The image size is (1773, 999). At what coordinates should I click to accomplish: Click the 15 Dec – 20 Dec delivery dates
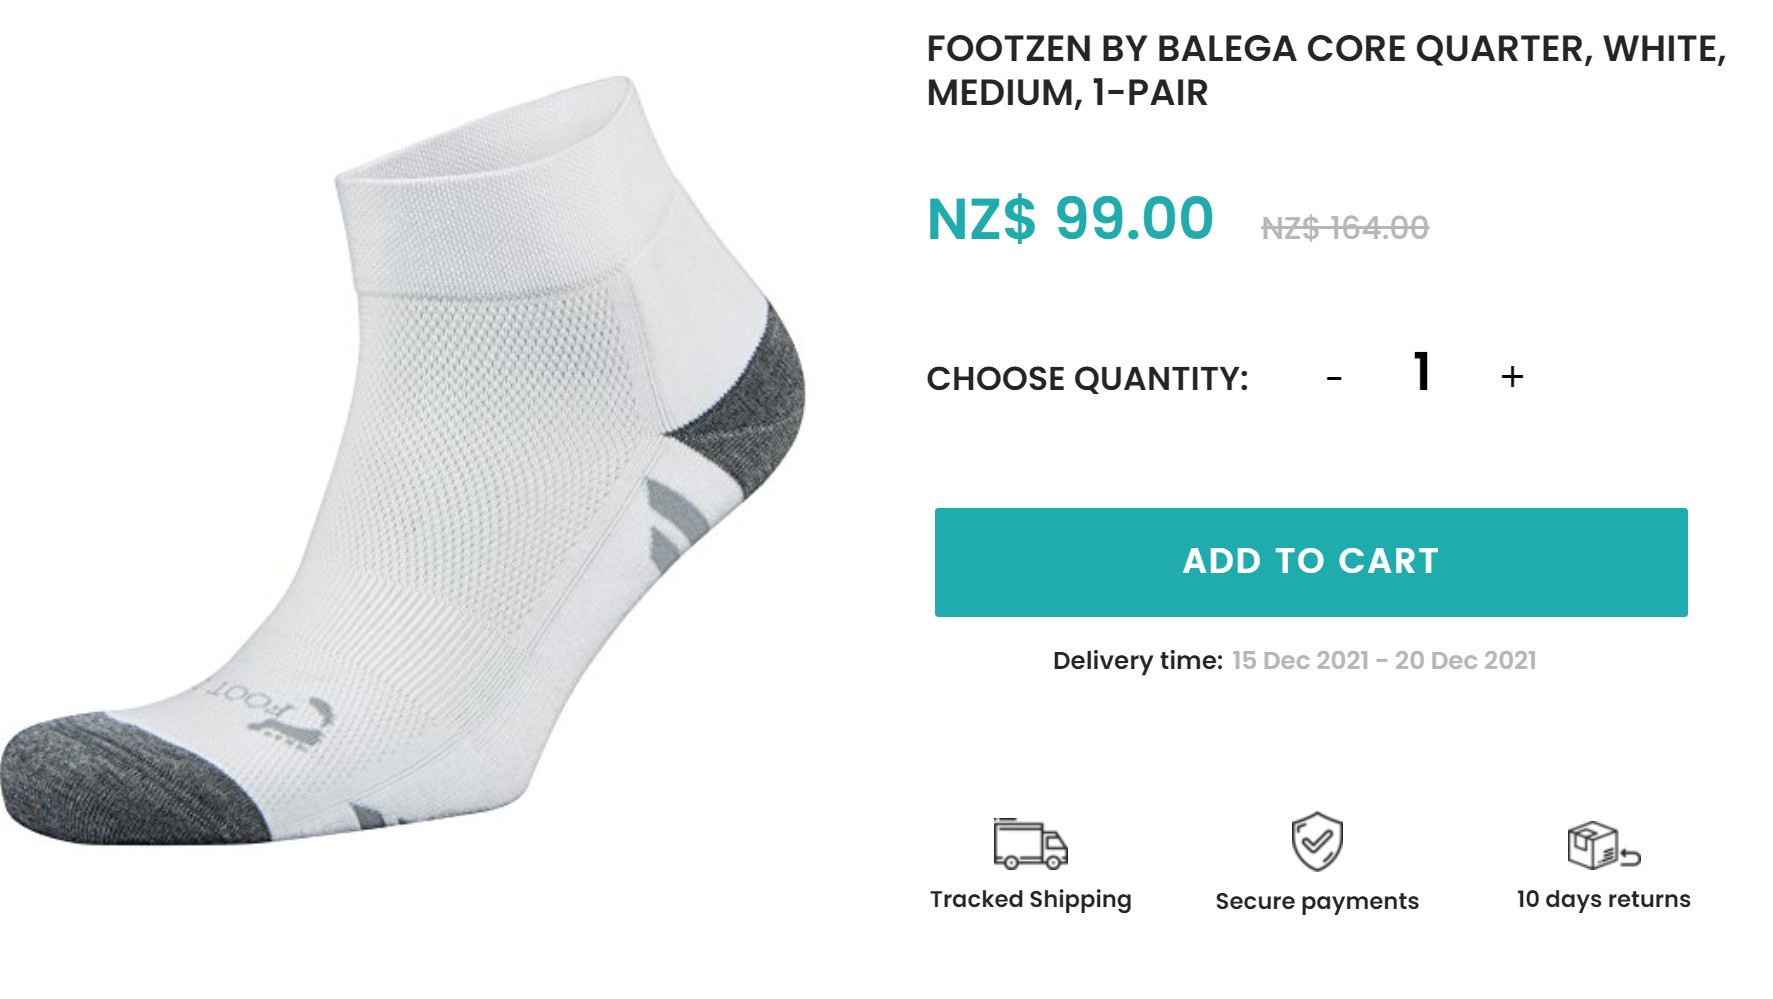click(x=1384, y=661)
